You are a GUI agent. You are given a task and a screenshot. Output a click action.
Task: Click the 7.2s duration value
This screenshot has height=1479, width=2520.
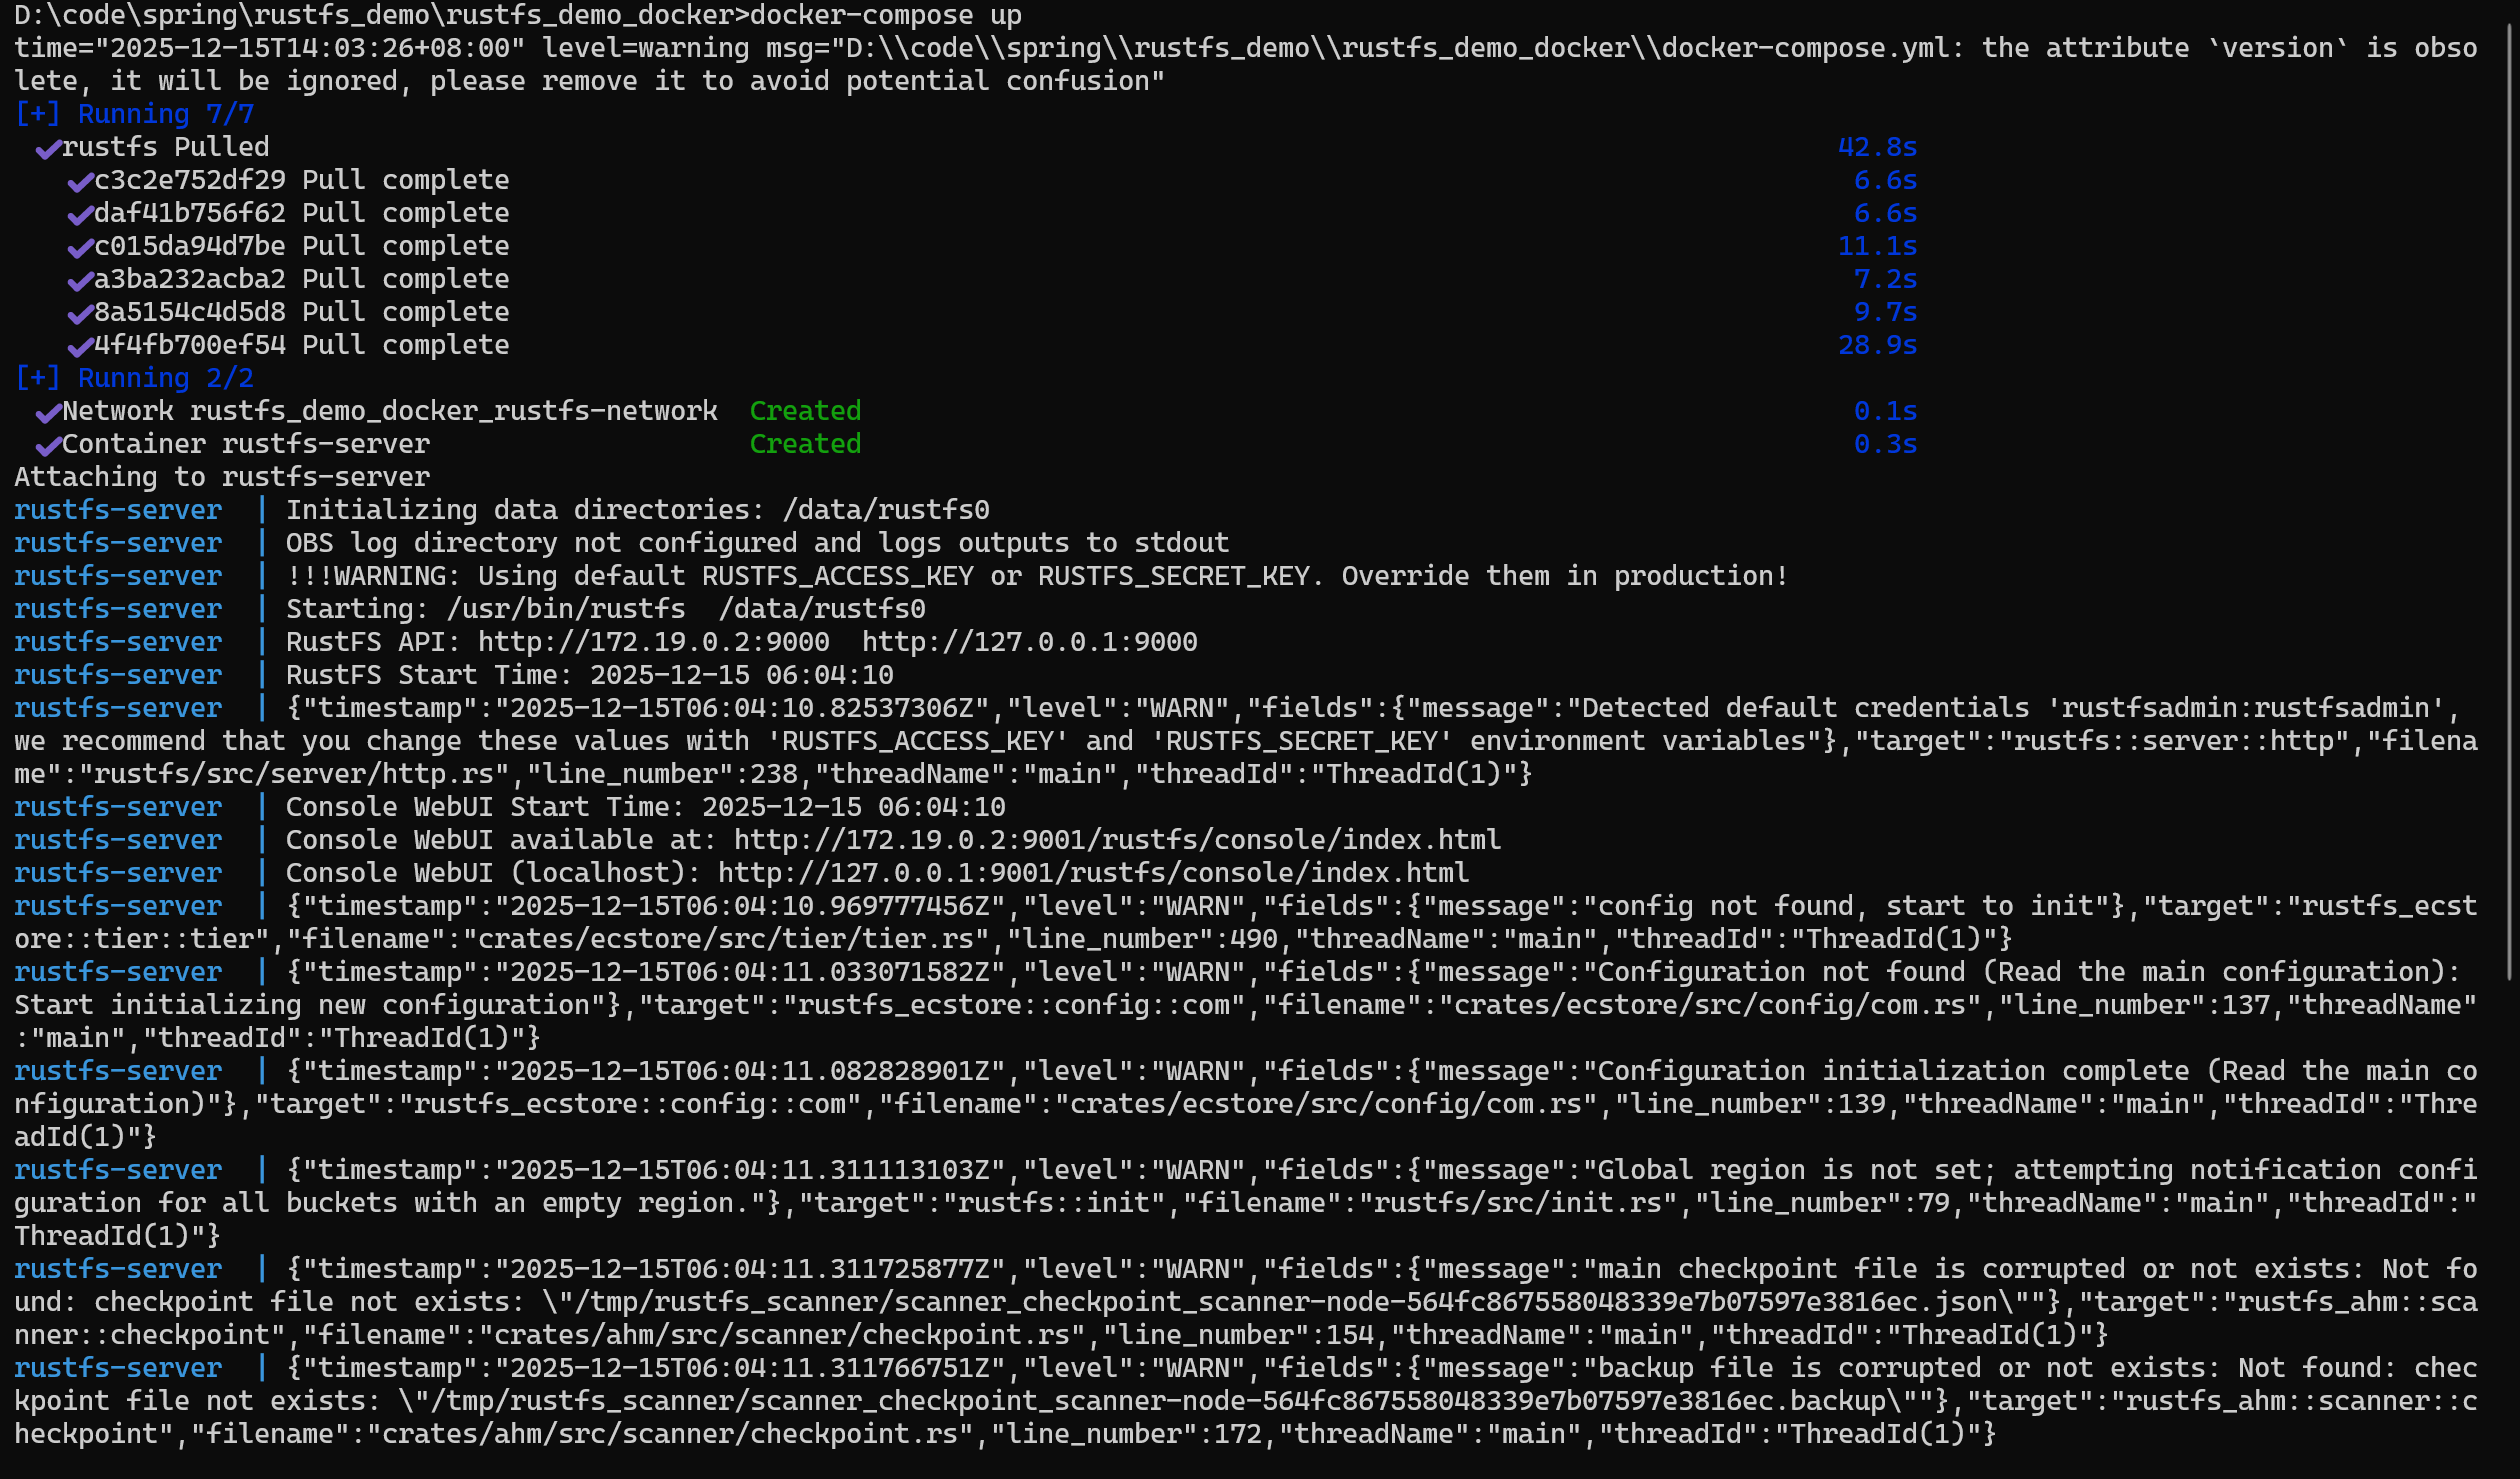[1886, 279]
